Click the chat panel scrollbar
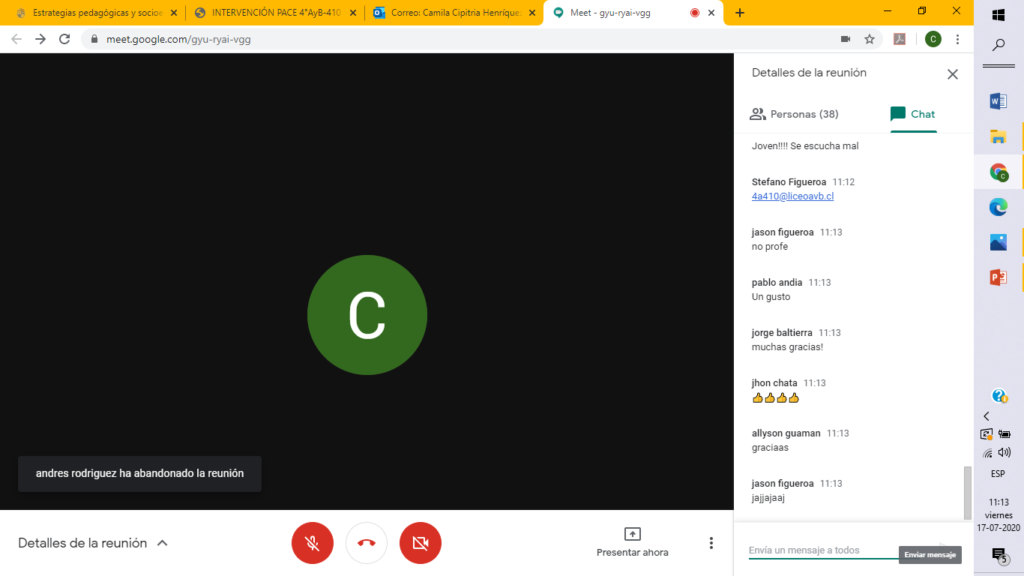1024x576 pixels. [966, 490]
